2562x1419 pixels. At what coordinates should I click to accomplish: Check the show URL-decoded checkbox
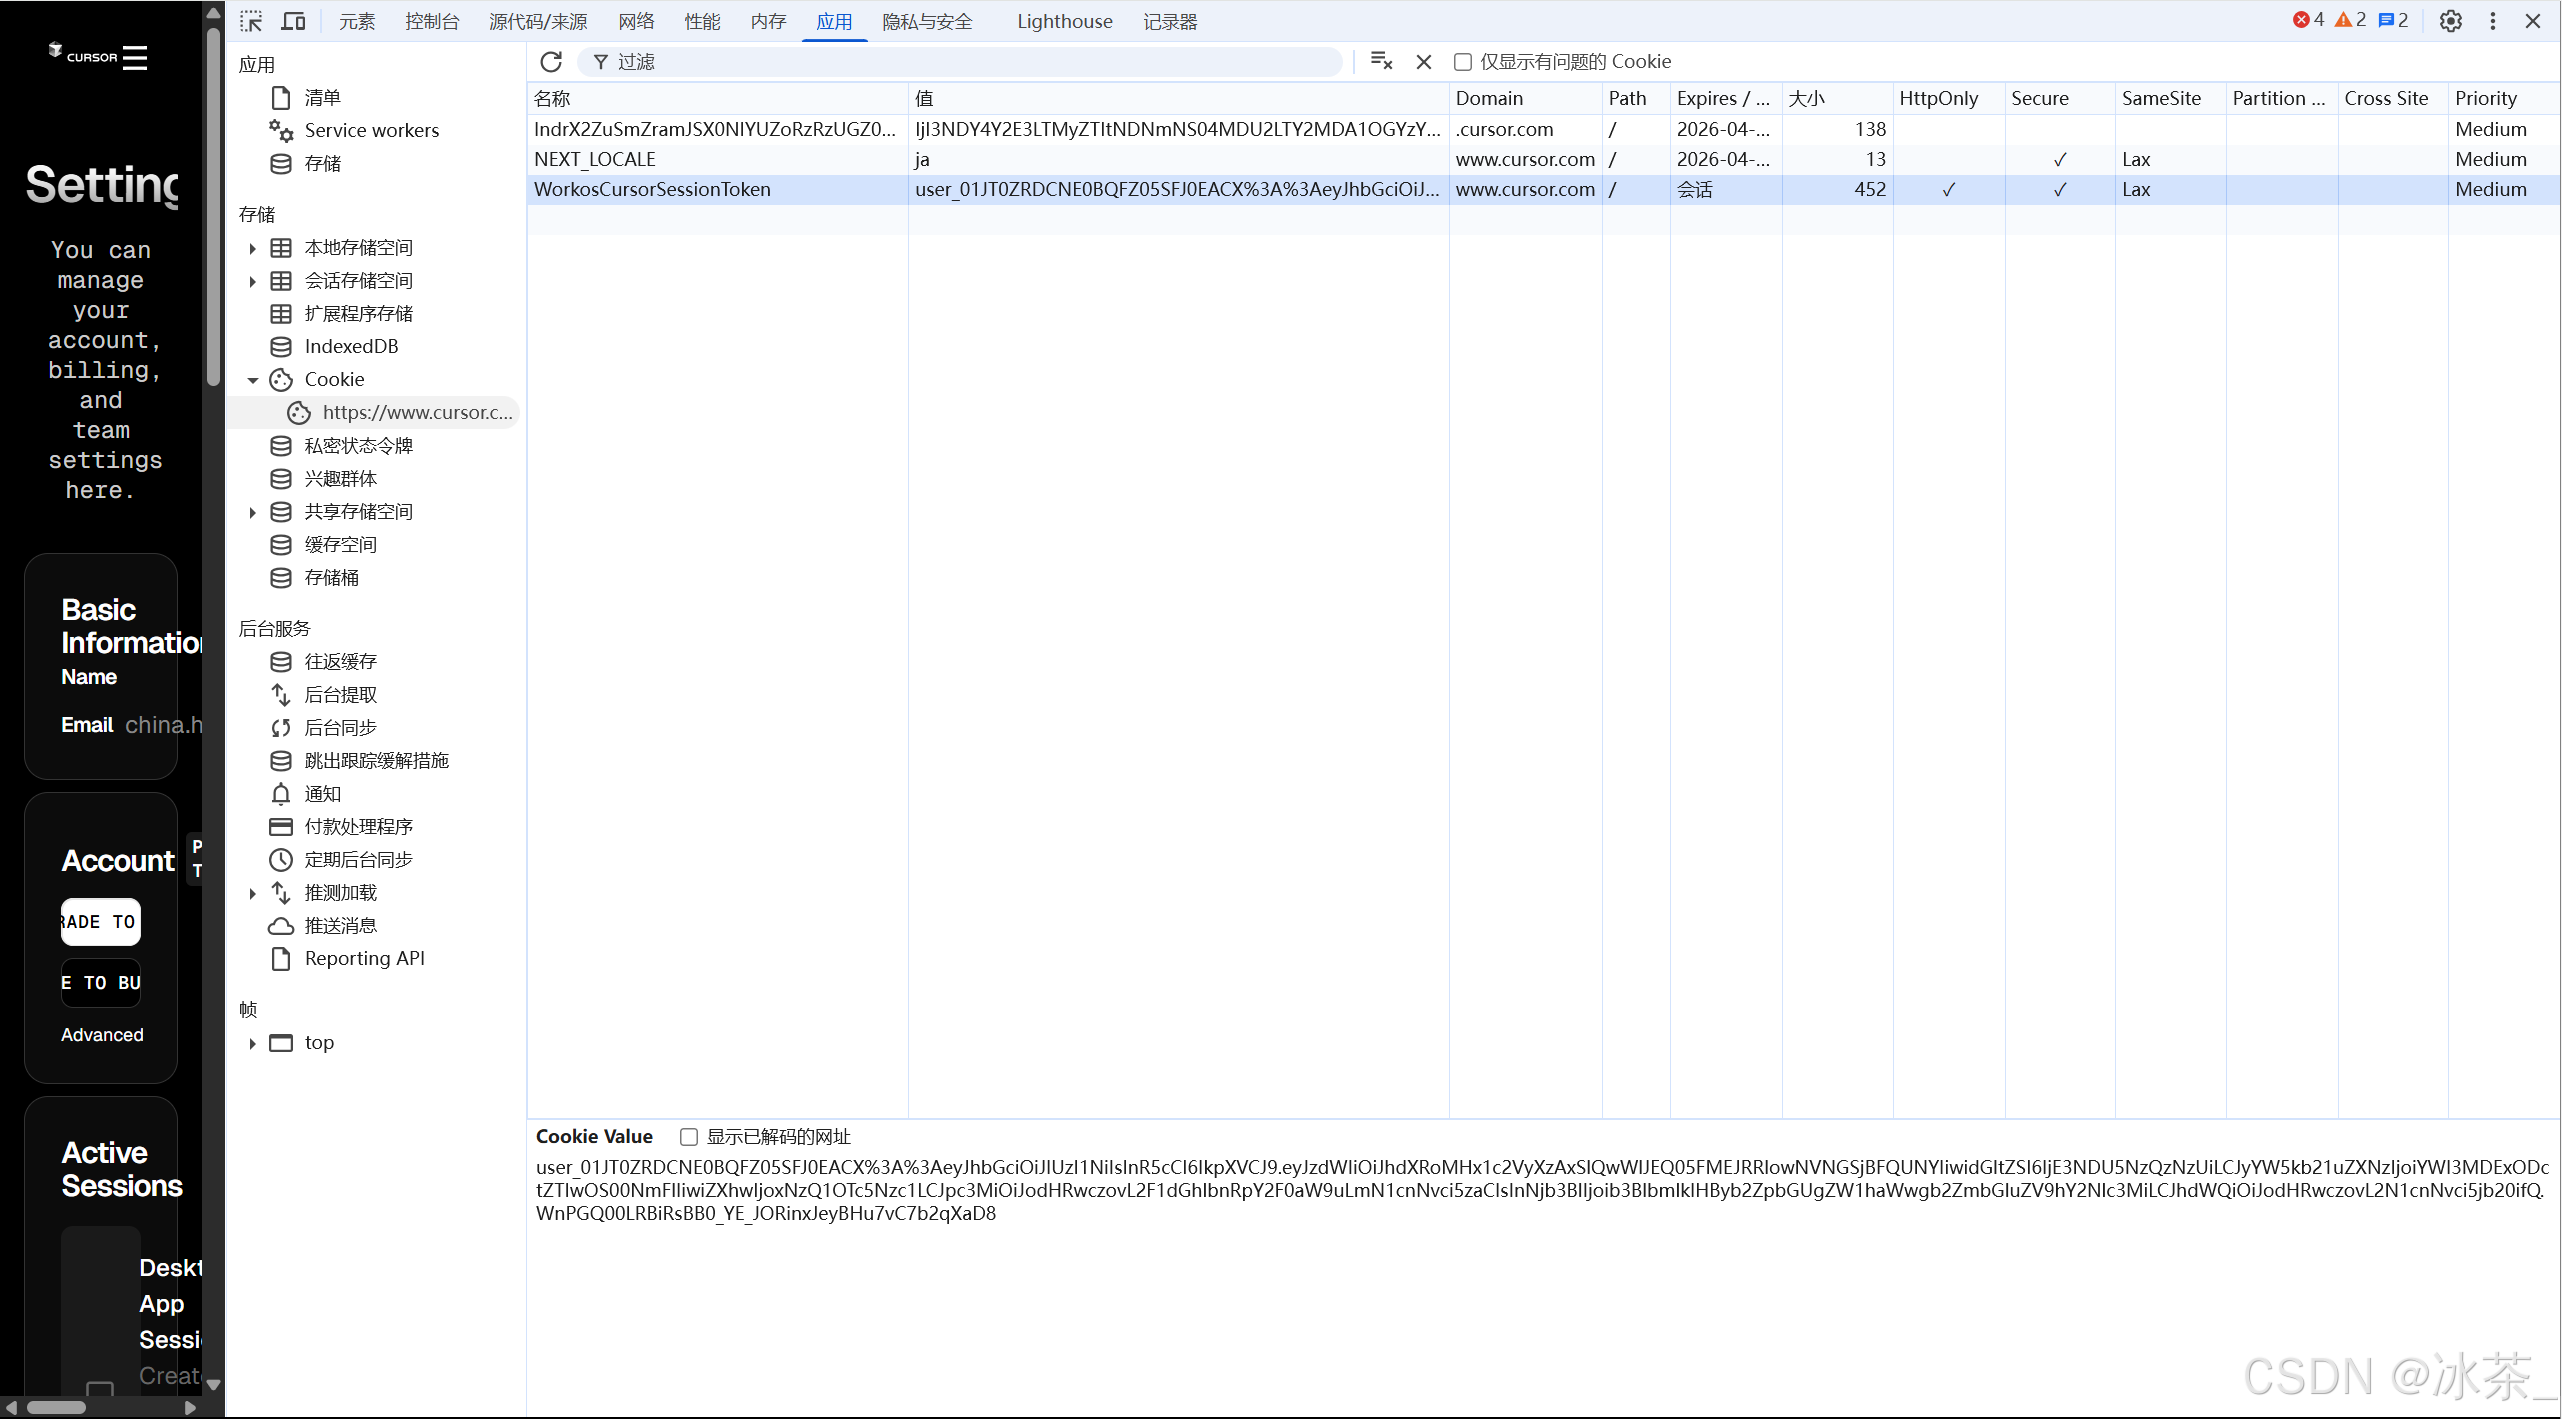coord(689,1137)
